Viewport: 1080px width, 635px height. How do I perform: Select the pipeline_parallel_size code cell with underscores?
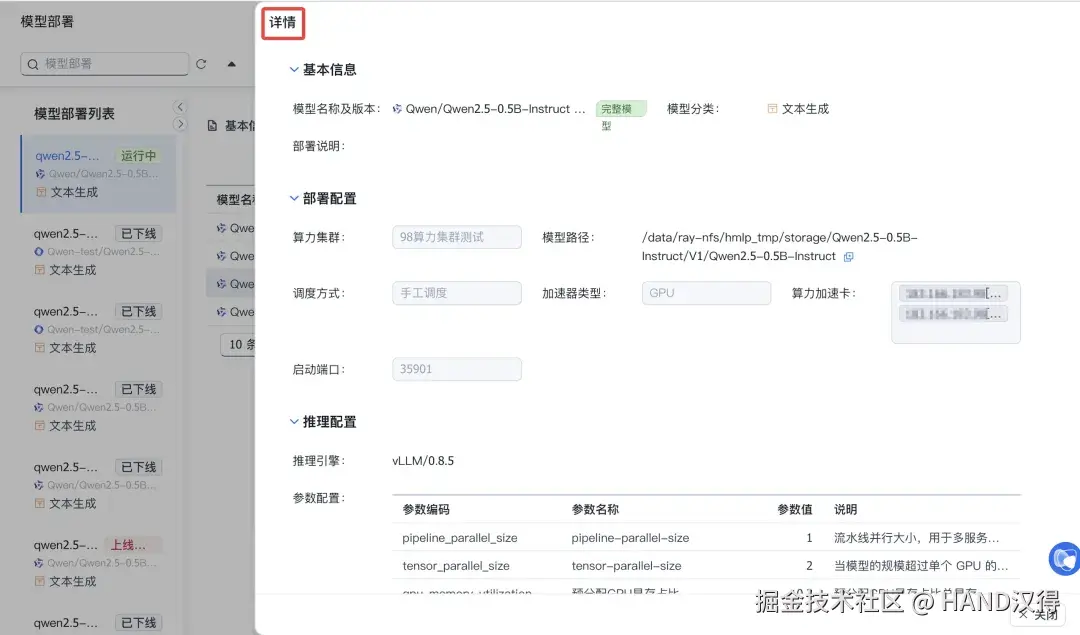coord(459,538)
